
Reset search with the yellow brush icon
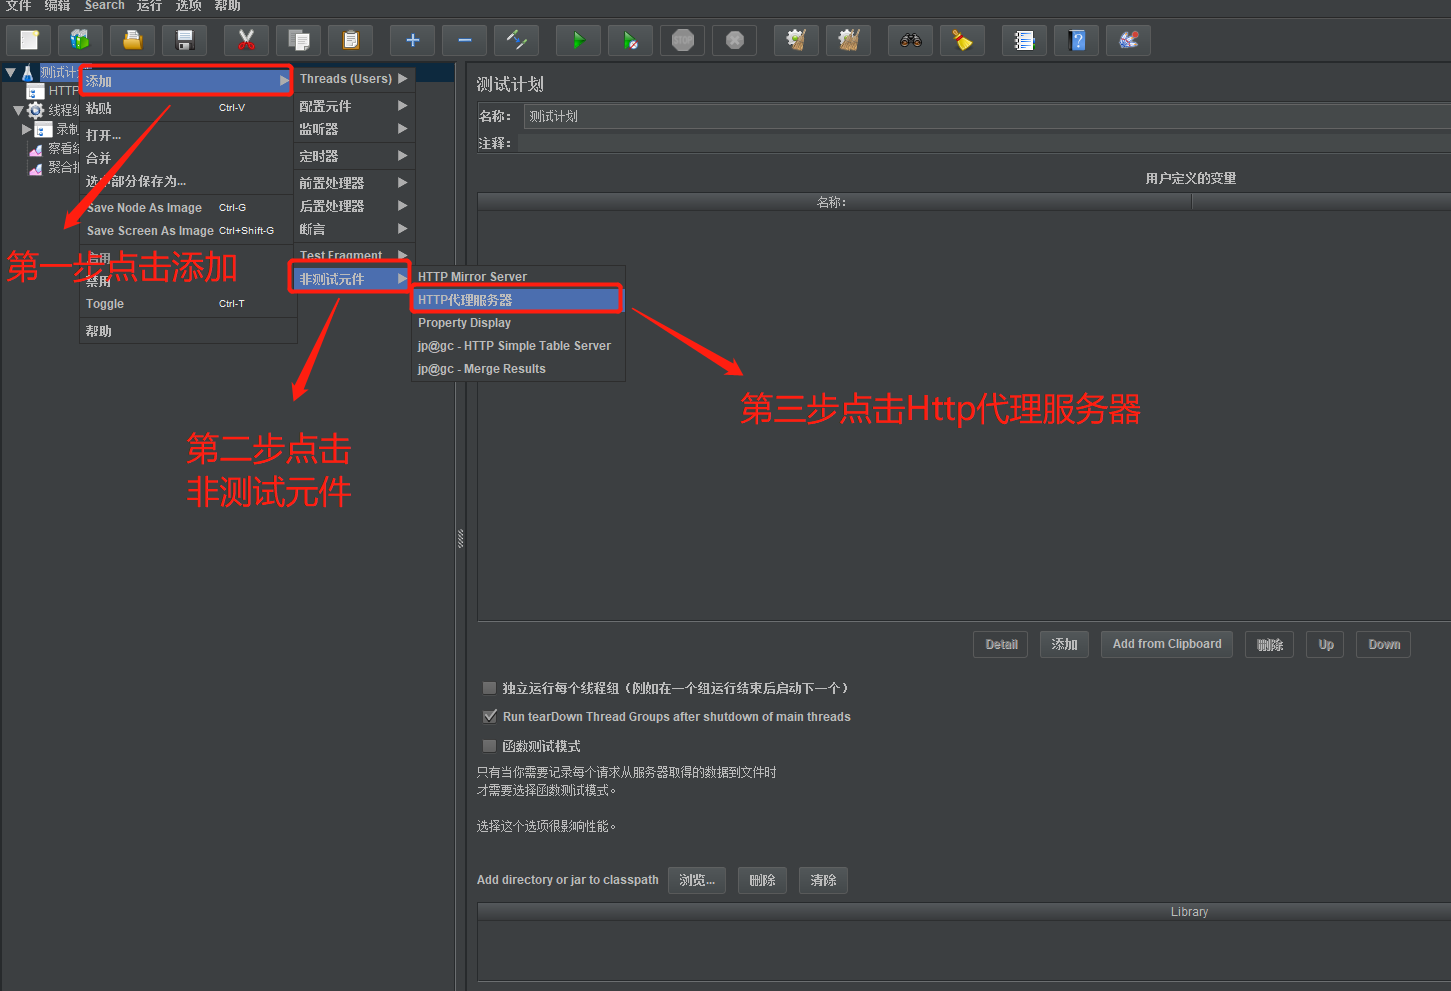tap(963, 40)
